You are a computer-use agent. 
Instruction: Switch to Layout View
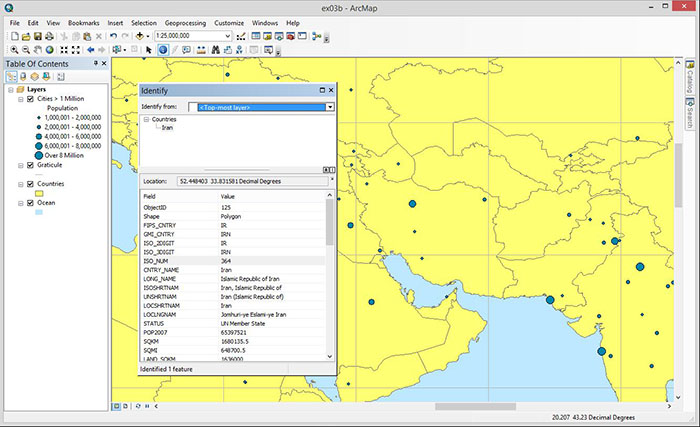(125, 406)
